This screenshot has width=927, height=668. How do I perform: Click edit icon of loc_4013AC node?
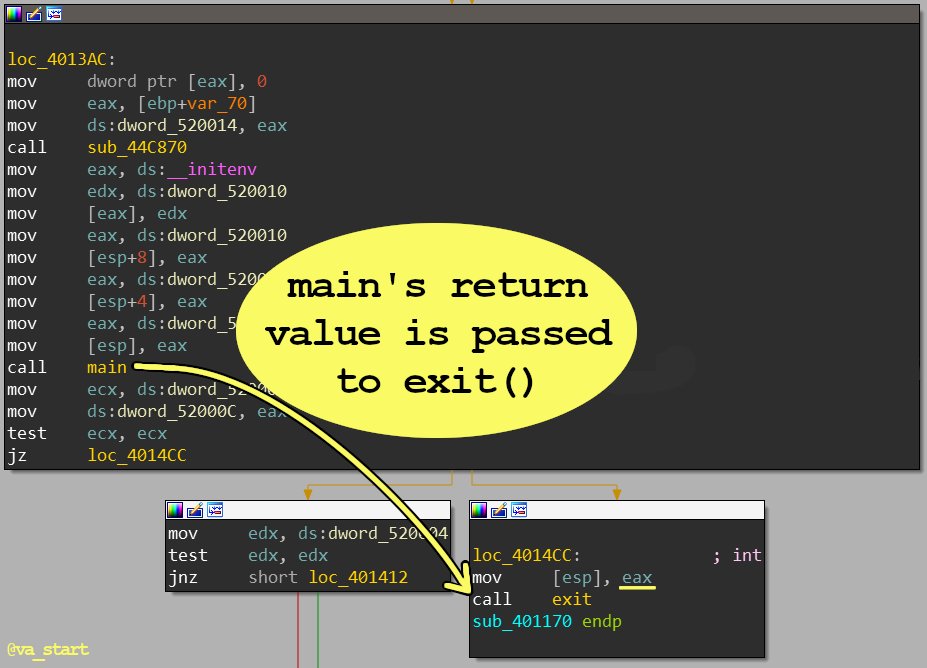coord(34,14)
